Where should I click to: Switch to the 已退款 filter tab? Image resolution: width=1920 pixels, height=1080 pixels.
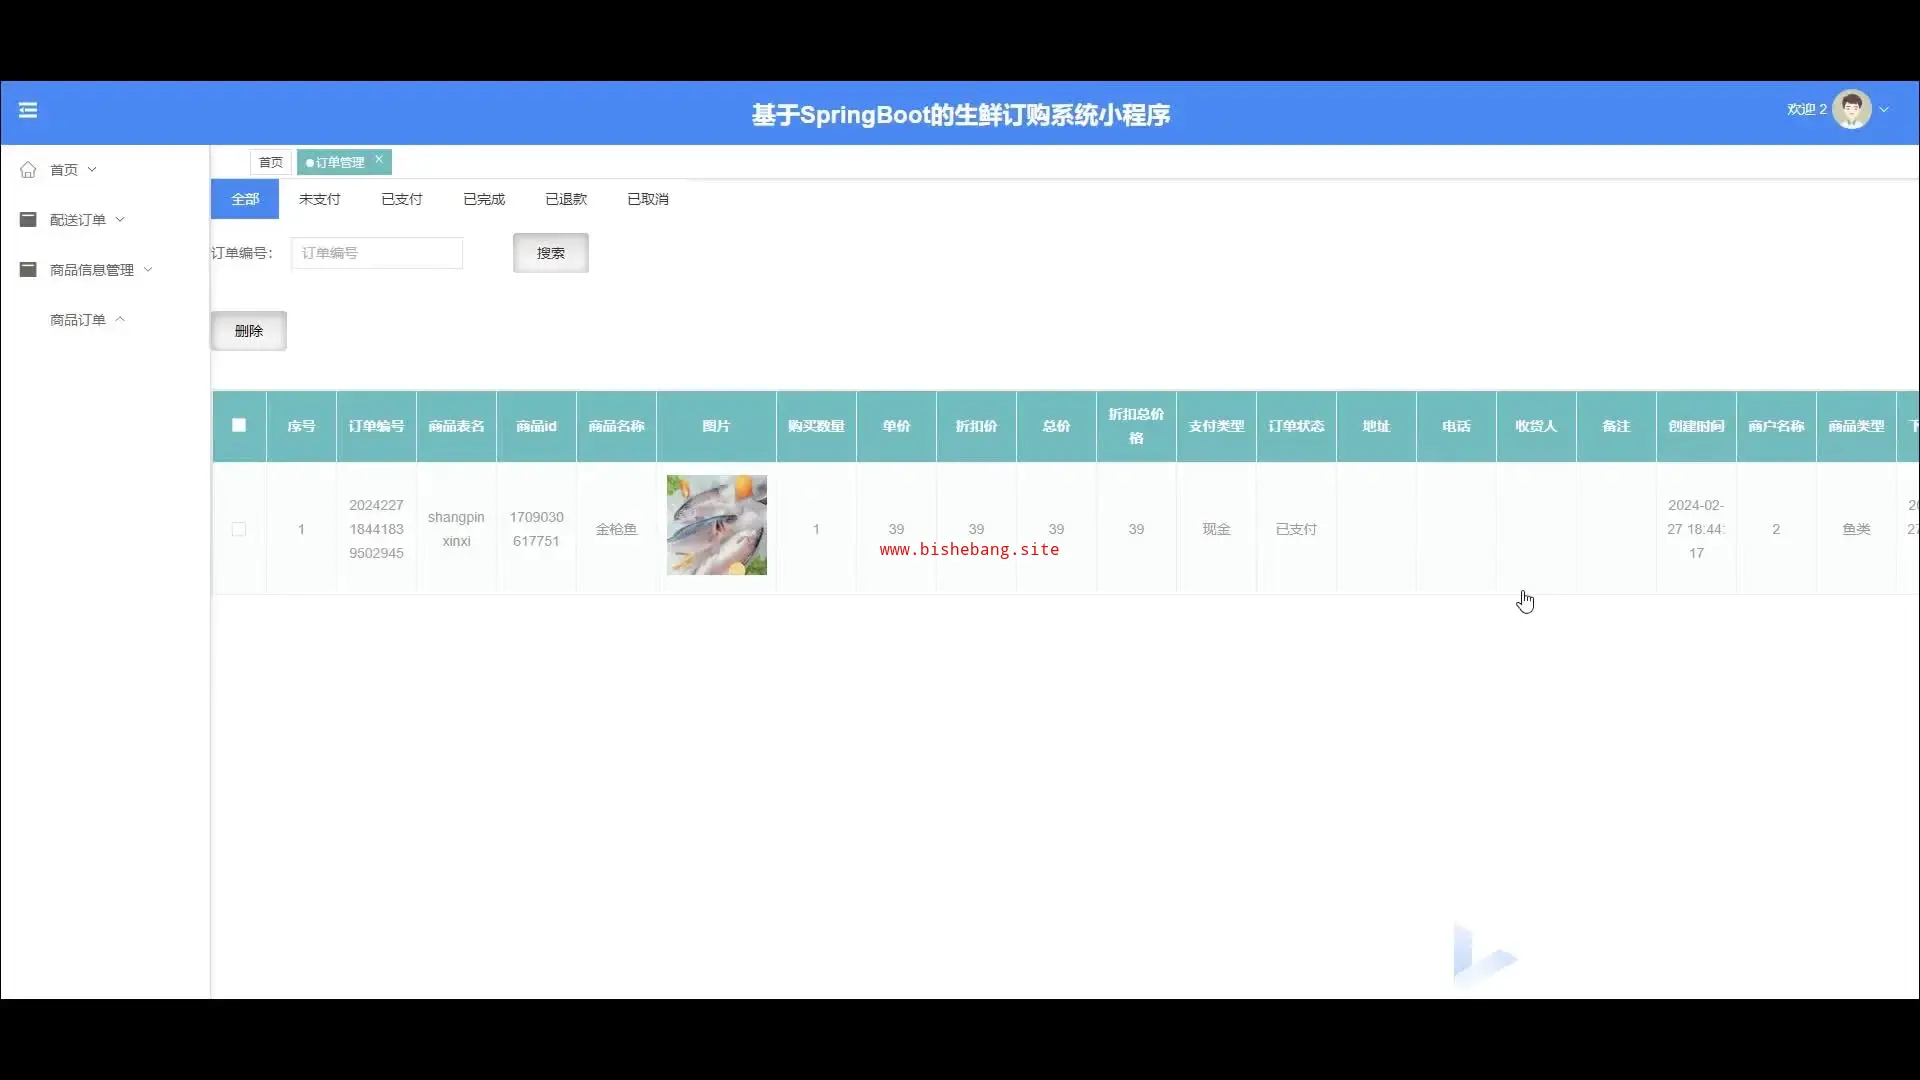pyautogui.click(x=566, y=199)
